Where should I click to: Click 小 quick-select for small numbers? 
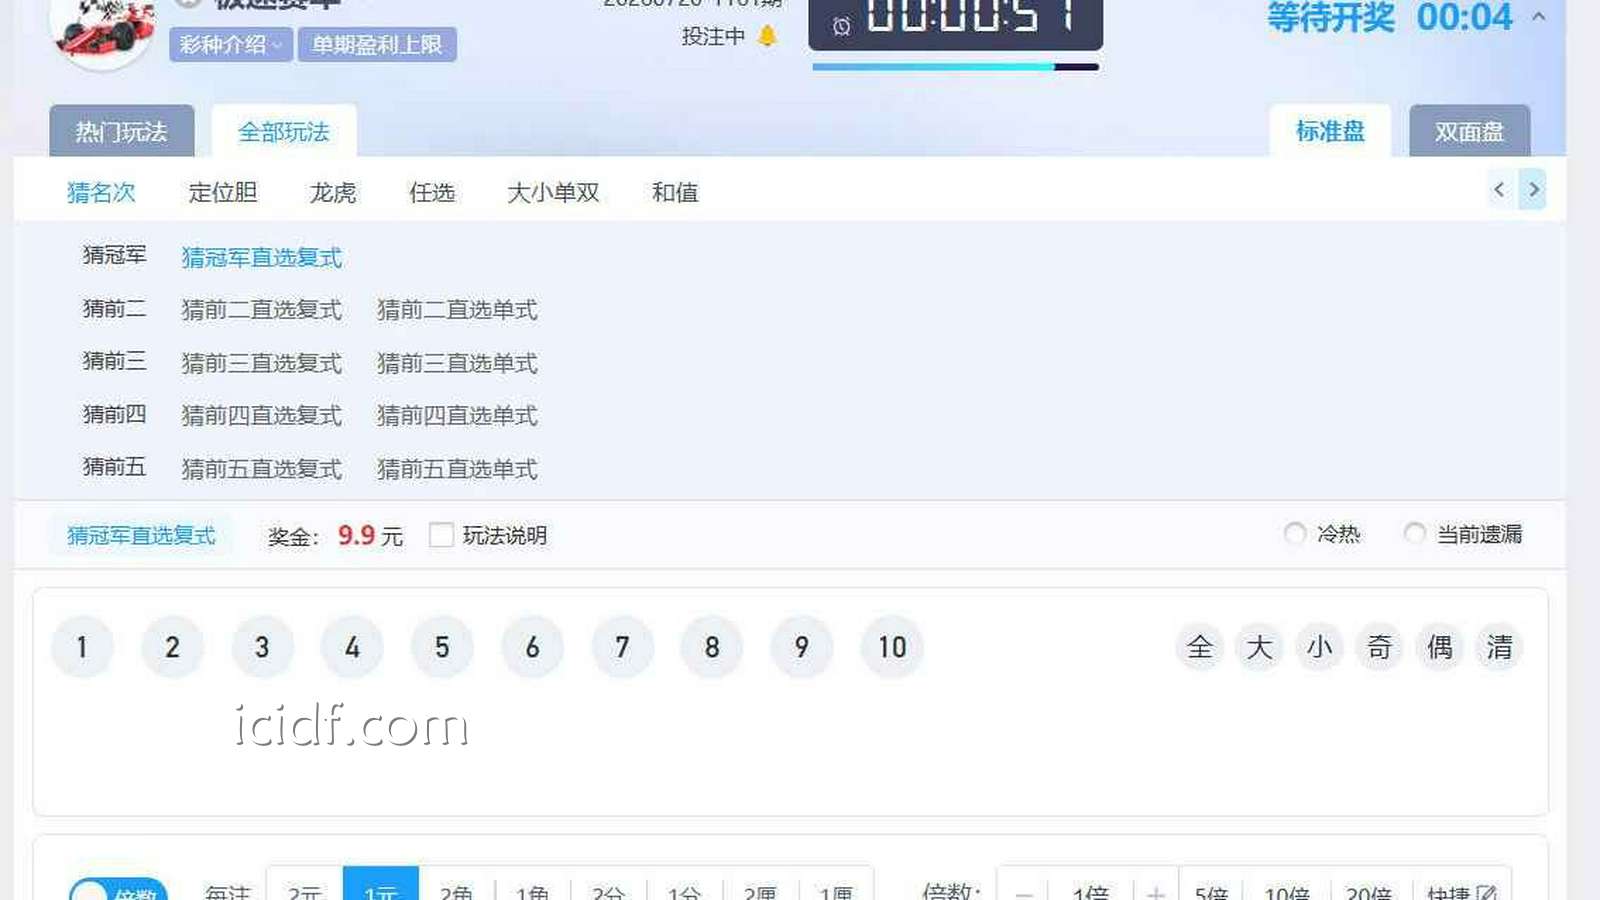coord(1320,647)
